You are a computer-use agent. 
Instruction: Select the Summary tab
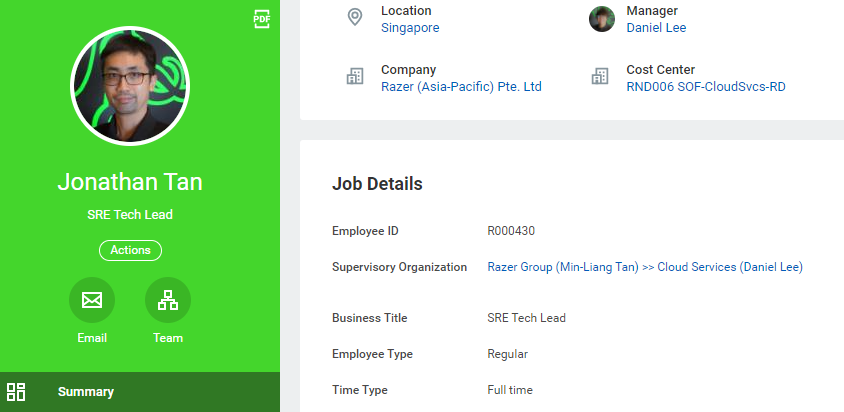pyautogui.click(x=140, y=392)
